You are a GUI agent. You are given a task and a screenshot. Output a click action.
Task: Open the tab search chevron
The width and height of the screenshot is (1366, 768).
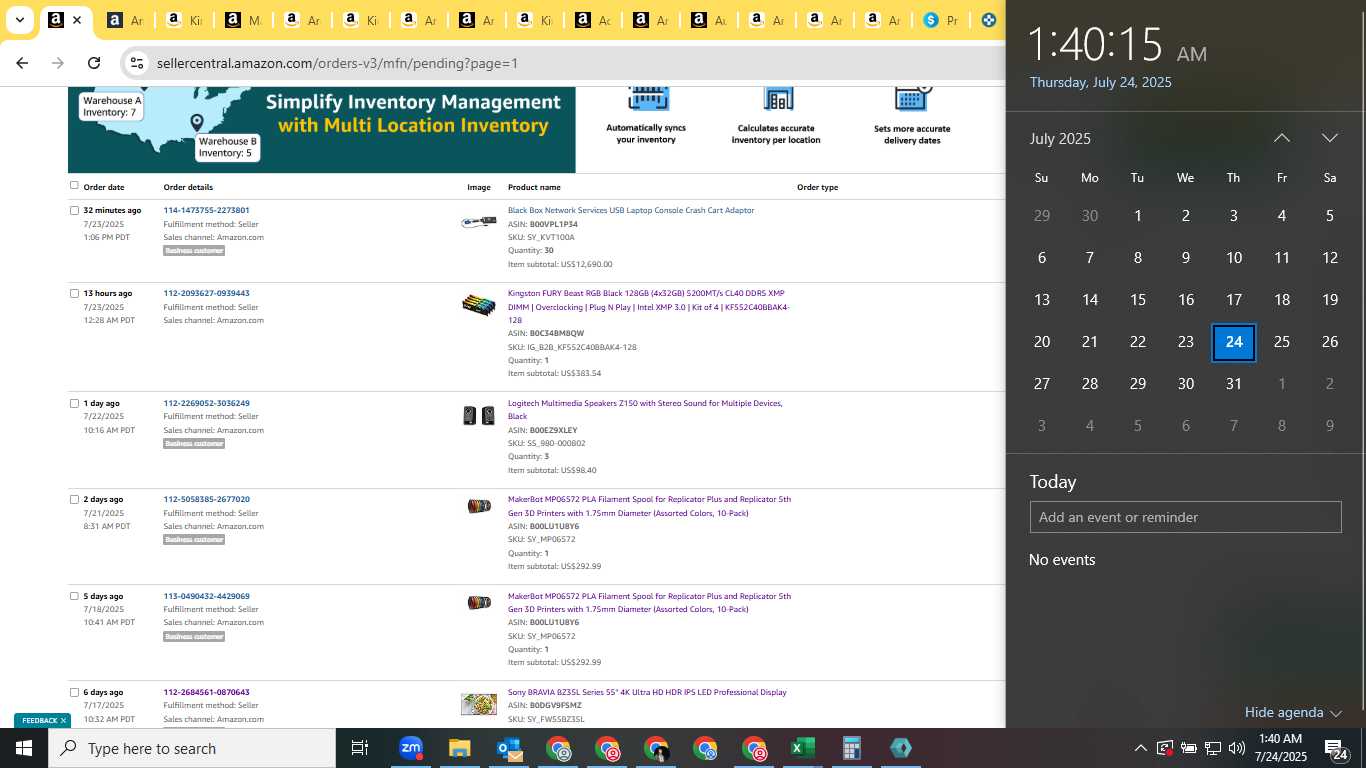coord(19,20)
